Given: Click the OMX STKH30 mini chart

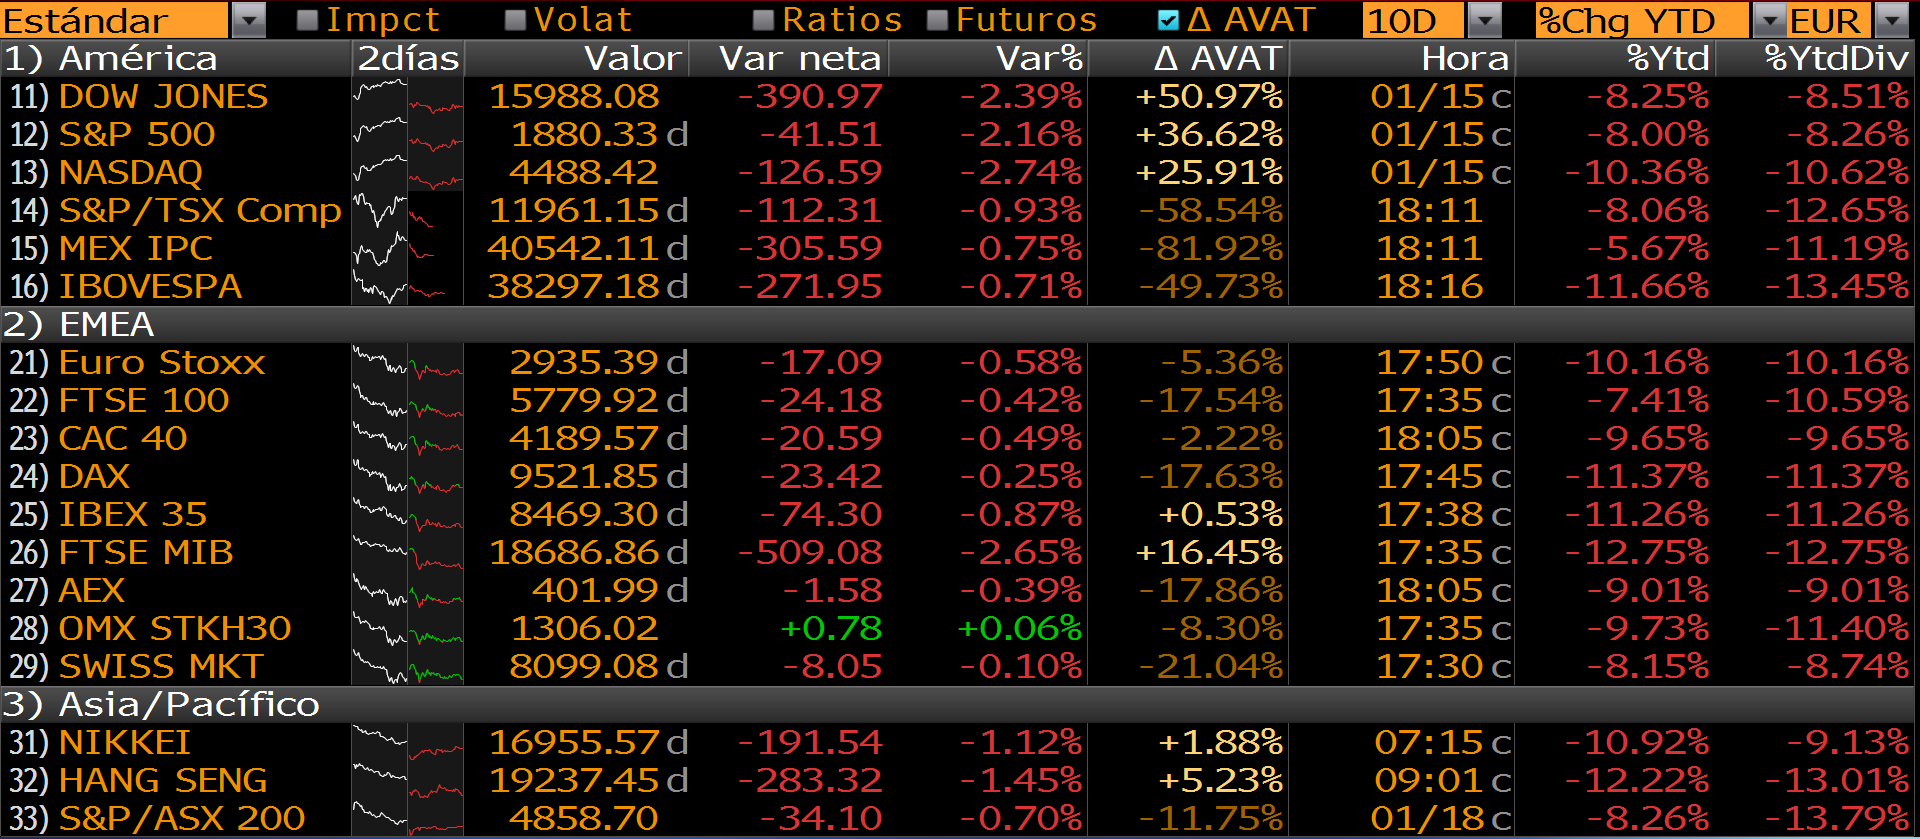Looking at the screenshot, I should click(x=407, y=629).
